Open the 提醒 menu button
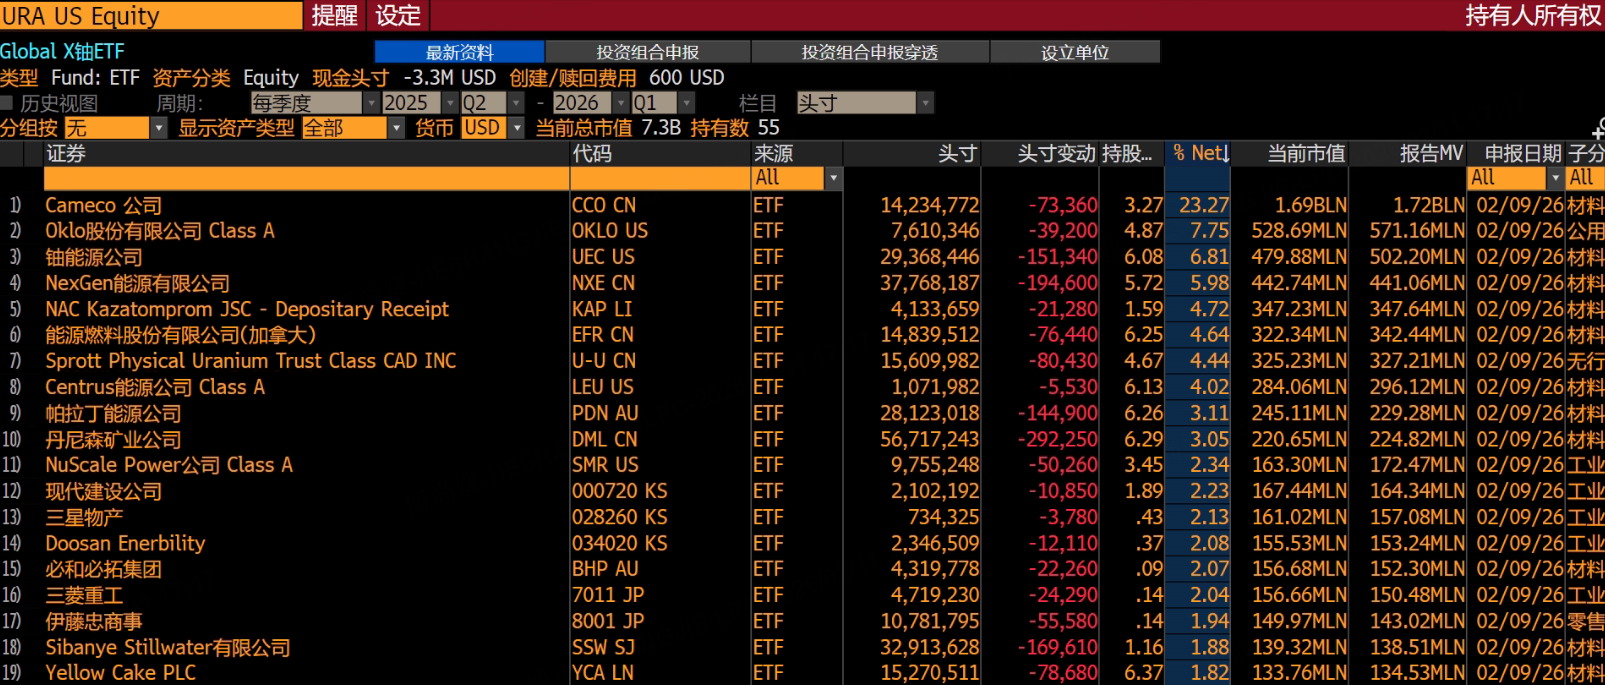 [334, 15]
